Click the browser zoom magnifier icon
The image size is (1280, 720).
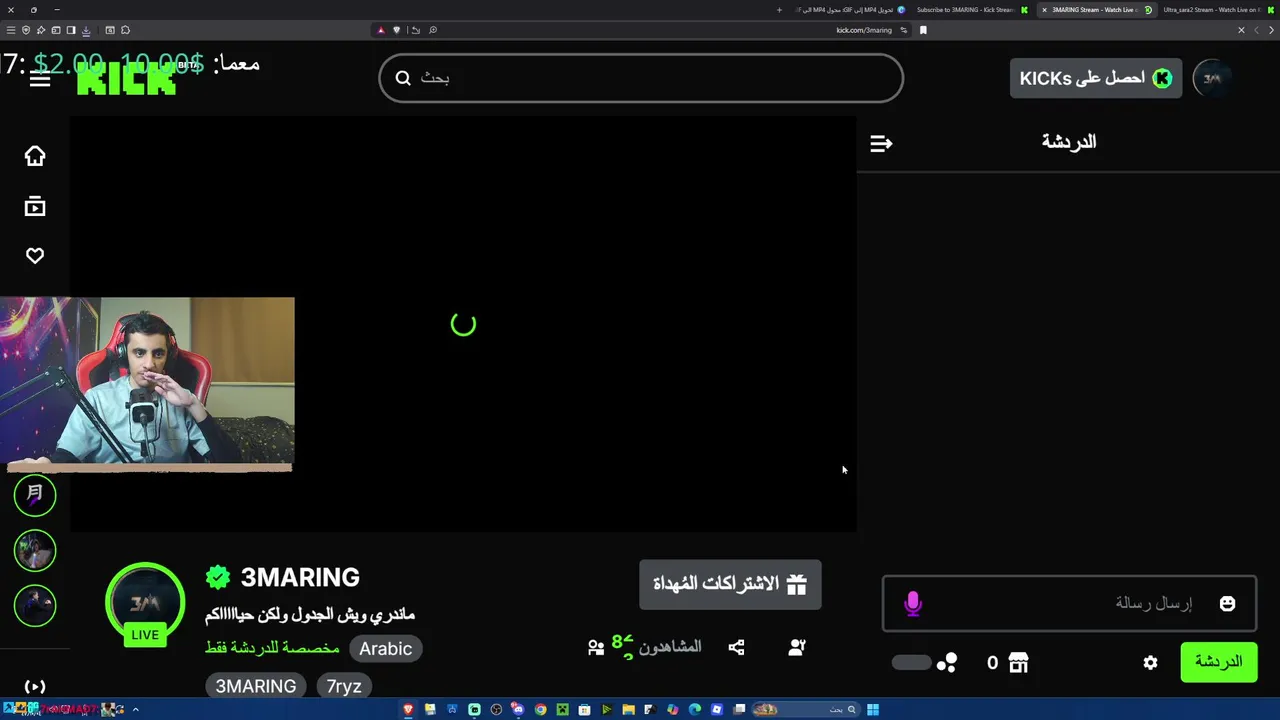[433, 30]
